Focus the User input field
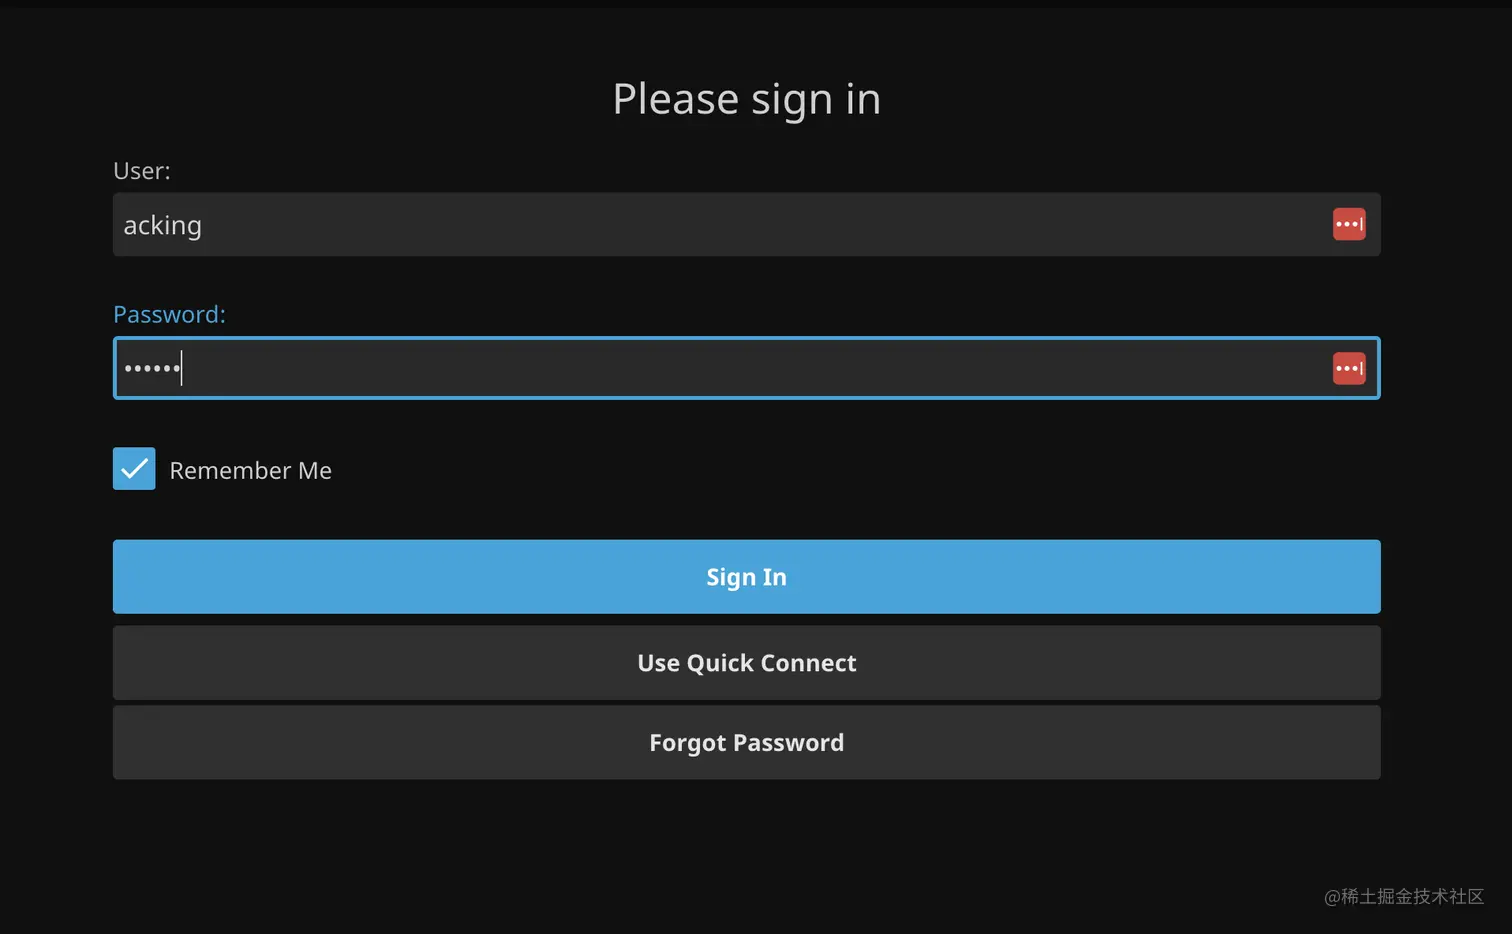The image size is (1512, 934). click(746, 224)
